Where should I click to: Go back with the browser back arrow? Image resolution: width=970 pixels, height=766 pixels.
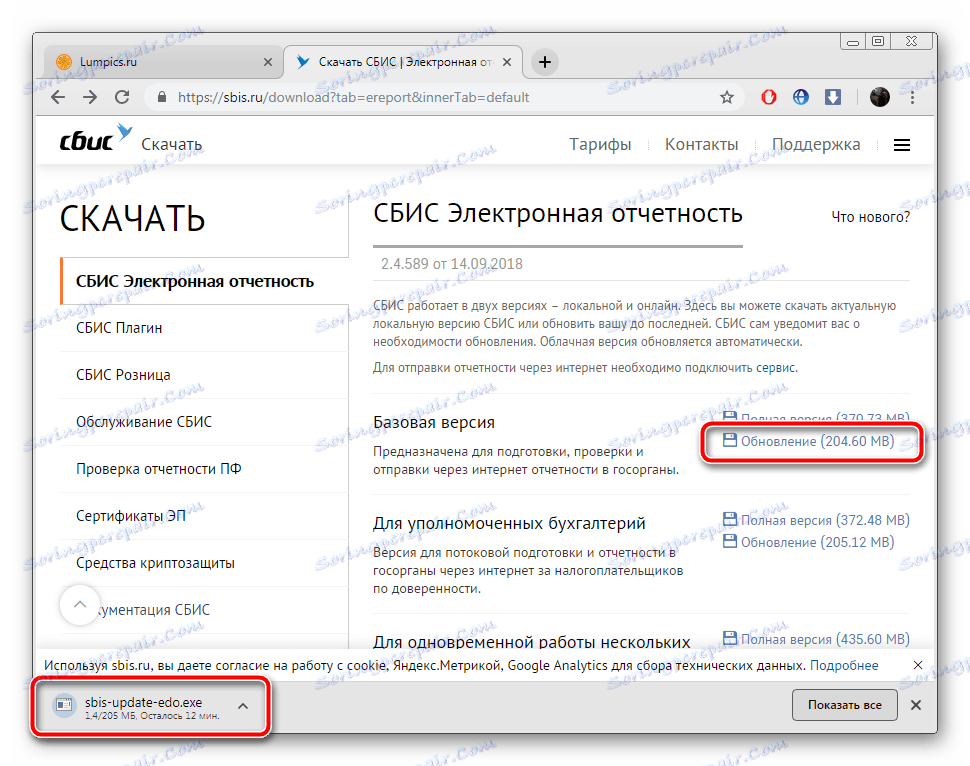pyautogui.click(x=58, y=97)
